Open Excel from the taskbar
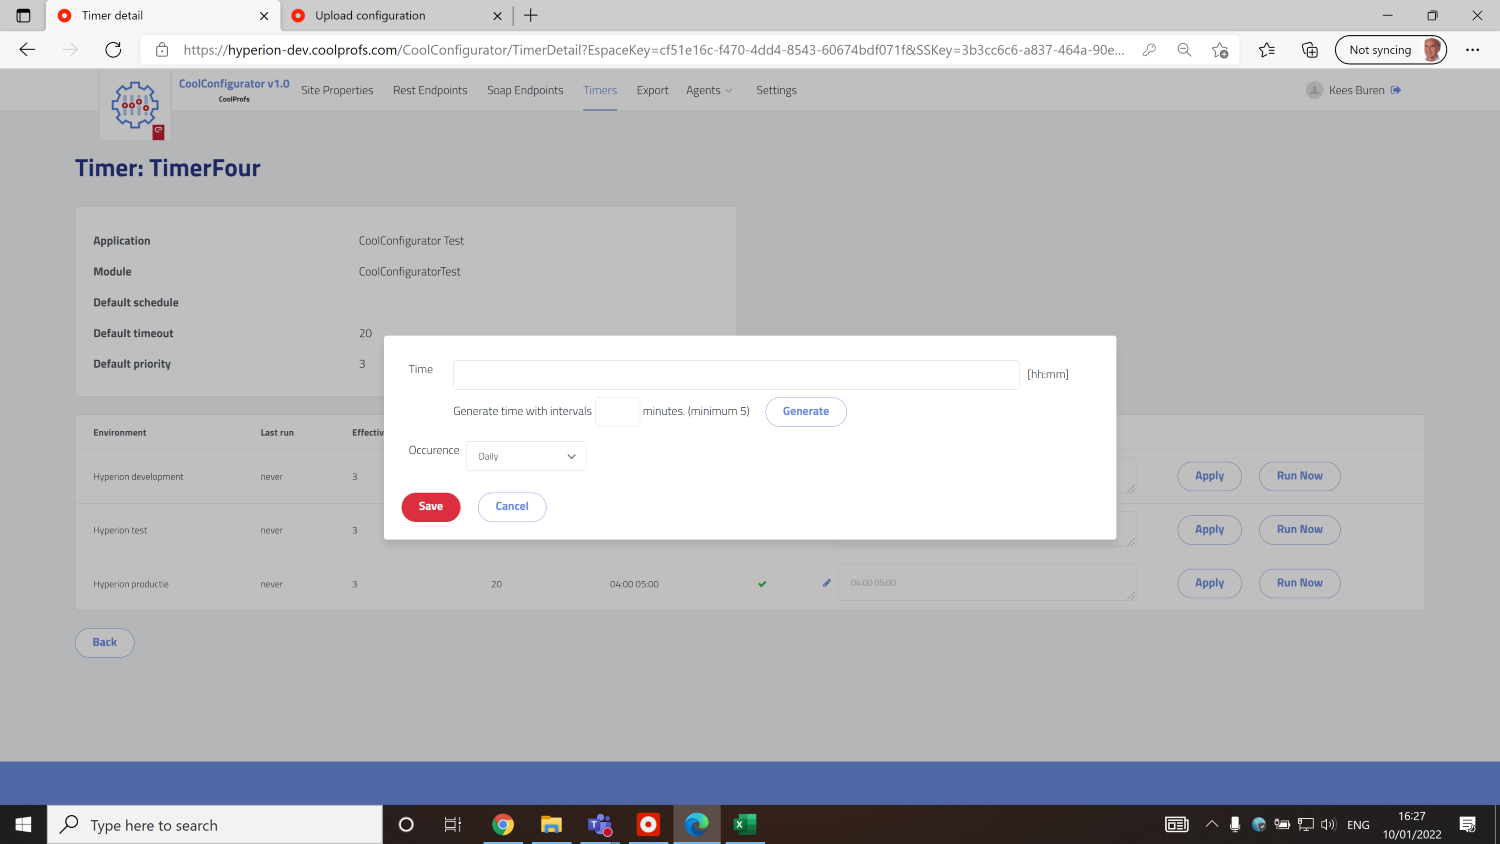The image size is (1500, 844). coord(744,824)
